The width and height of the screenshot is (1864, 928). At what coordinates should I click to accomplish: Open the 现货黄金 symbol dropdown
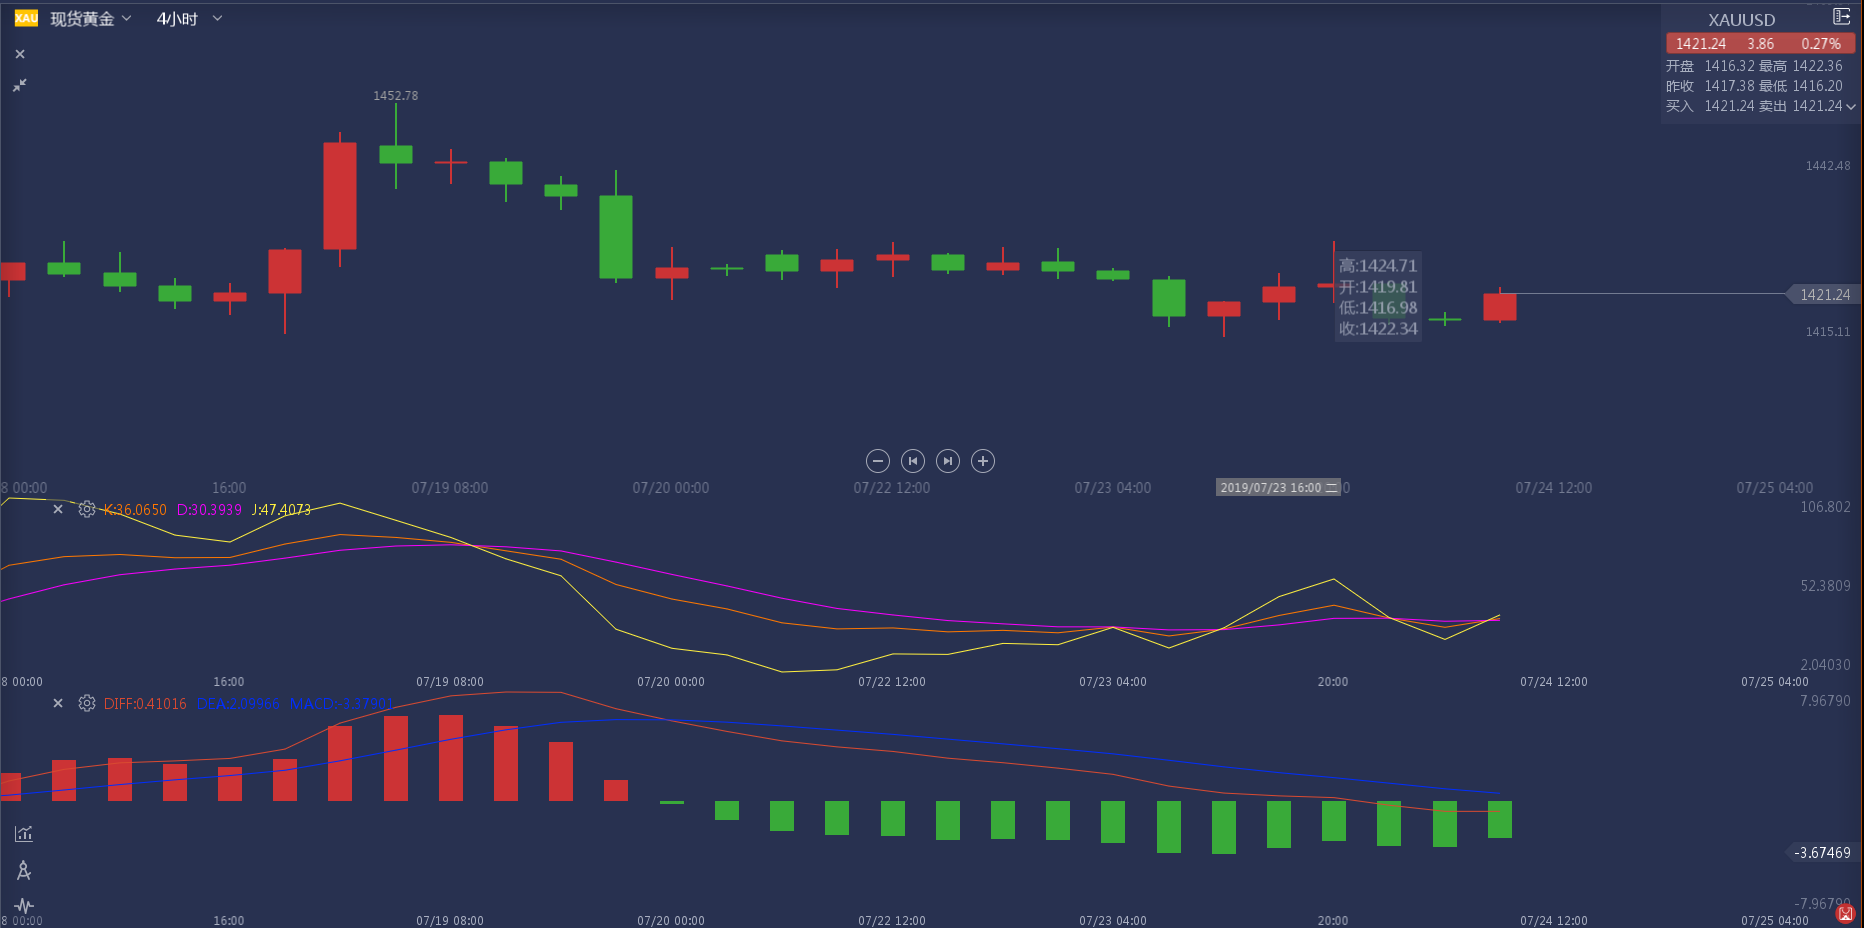[90, 19]
